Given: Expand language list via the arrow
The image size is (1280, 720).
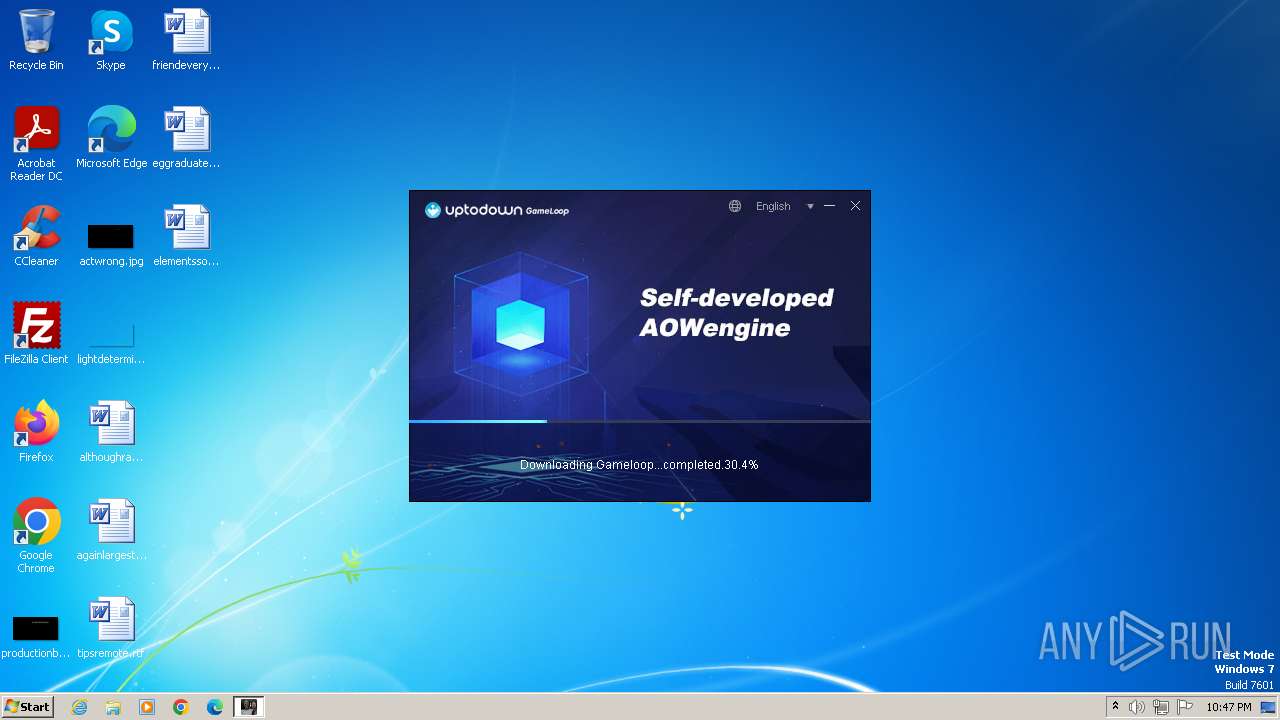Looking at the screenshot, I should coord(810,207).
